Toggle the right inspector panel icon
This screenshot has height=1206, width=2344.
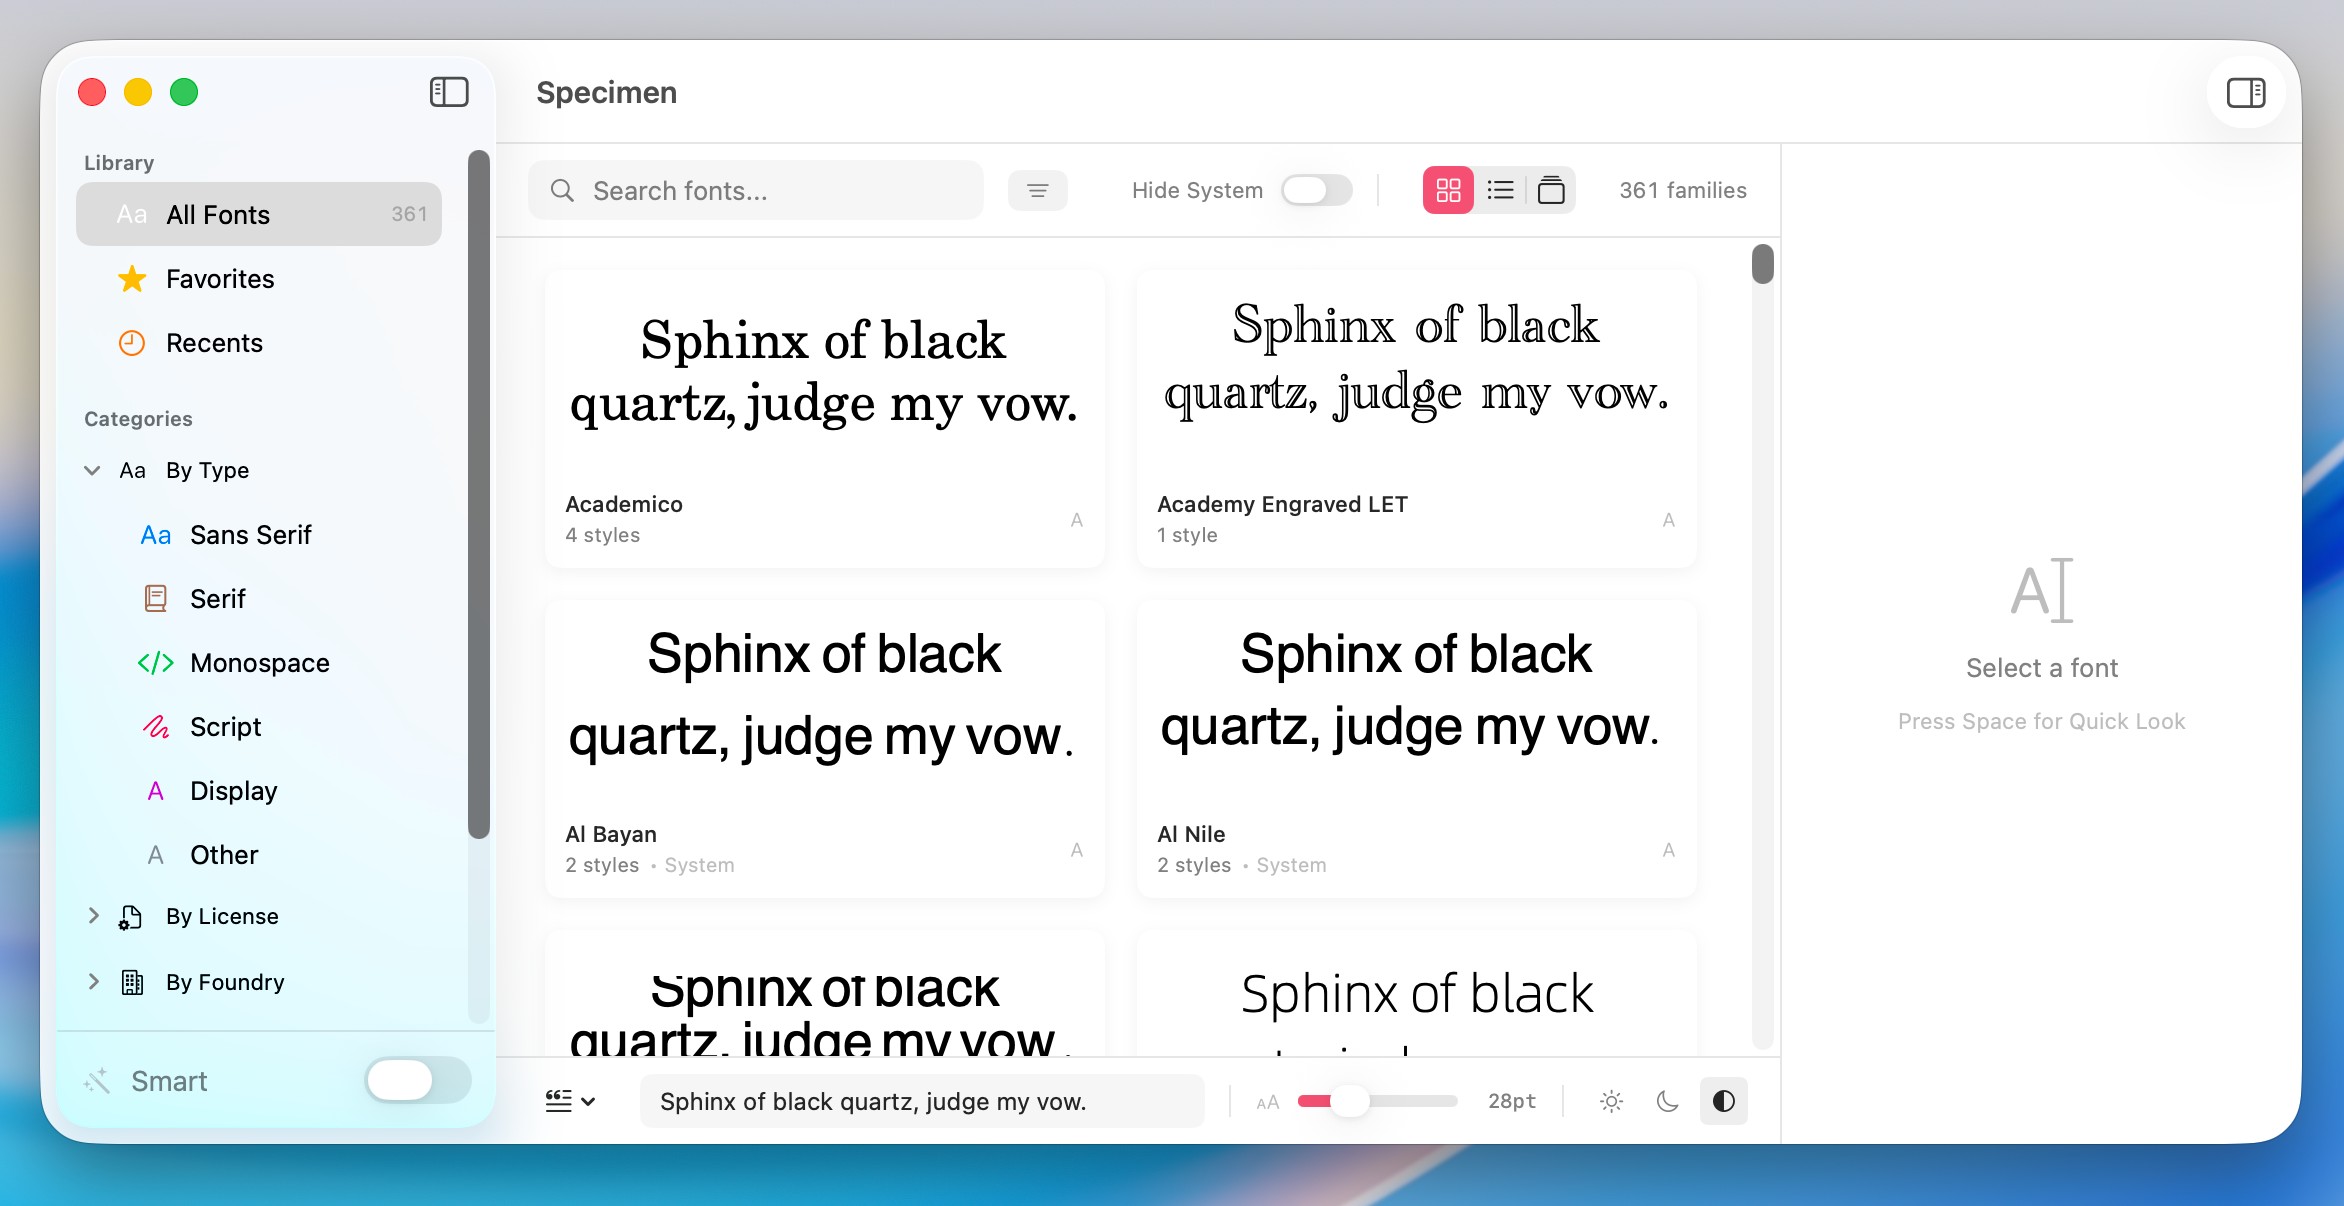(x=2245, y=93)
